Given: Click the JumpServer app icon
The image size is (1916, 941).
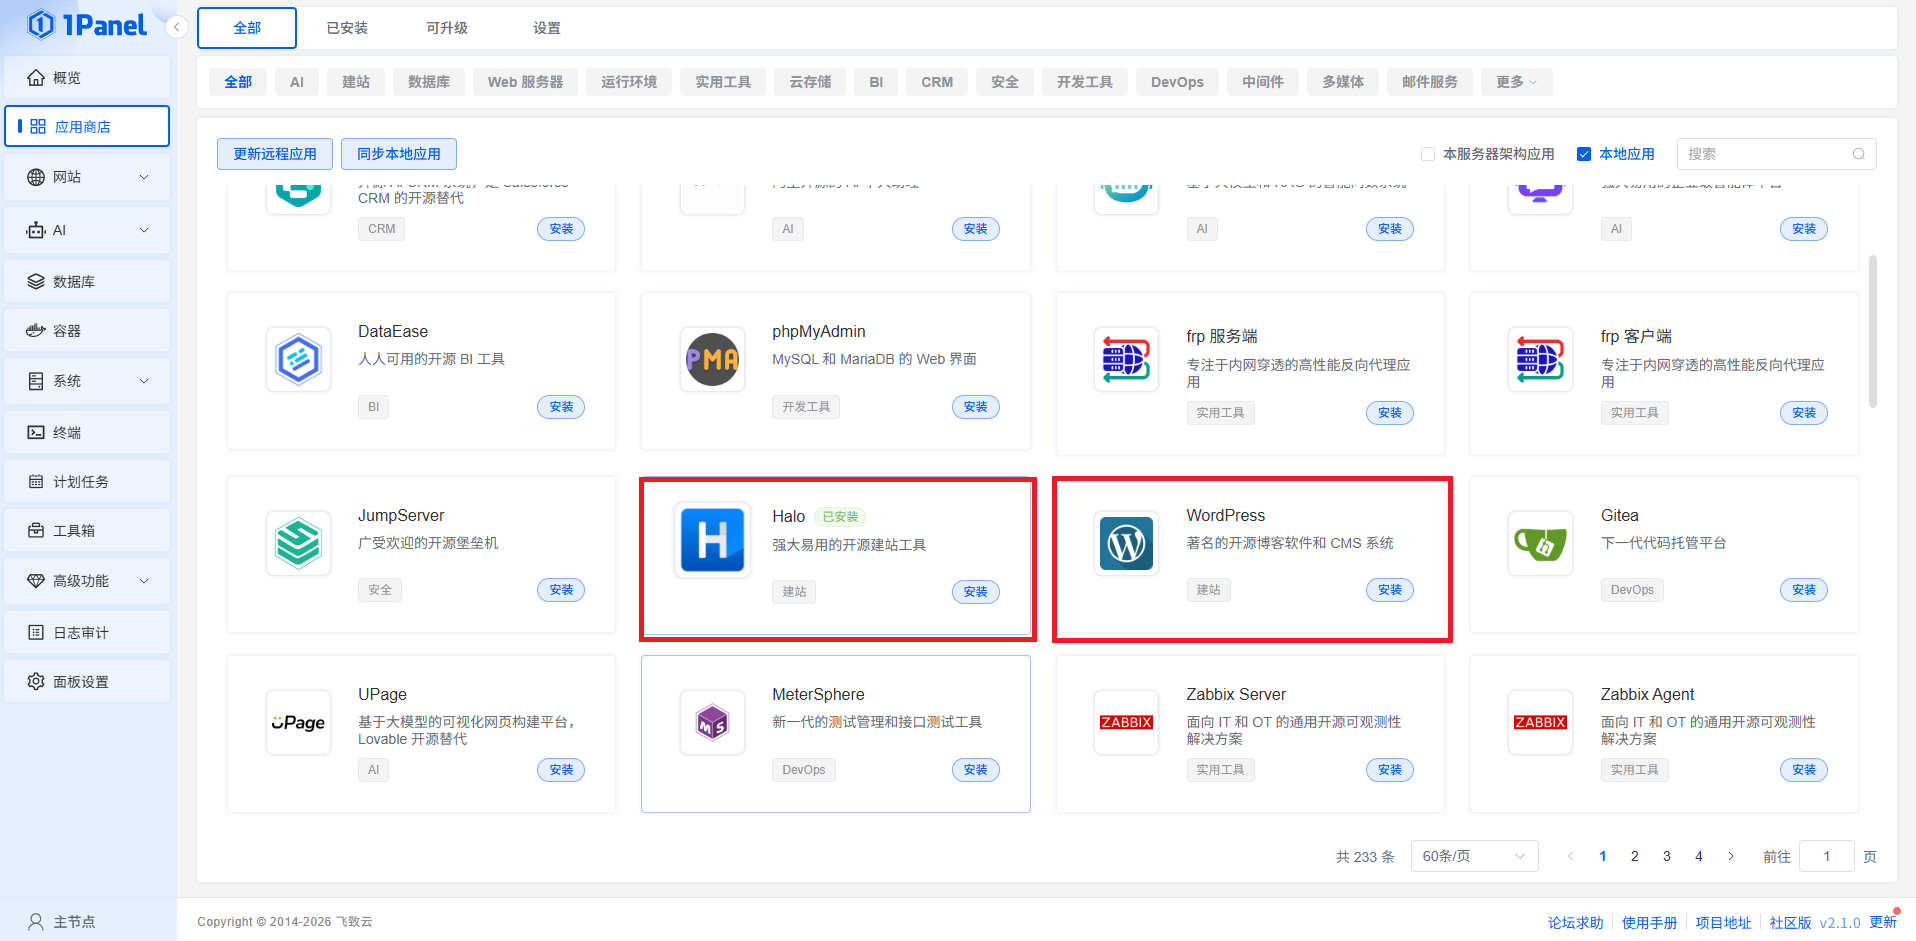Looking at the screenshot, I should pyautogui.click(x=298, y=543).
